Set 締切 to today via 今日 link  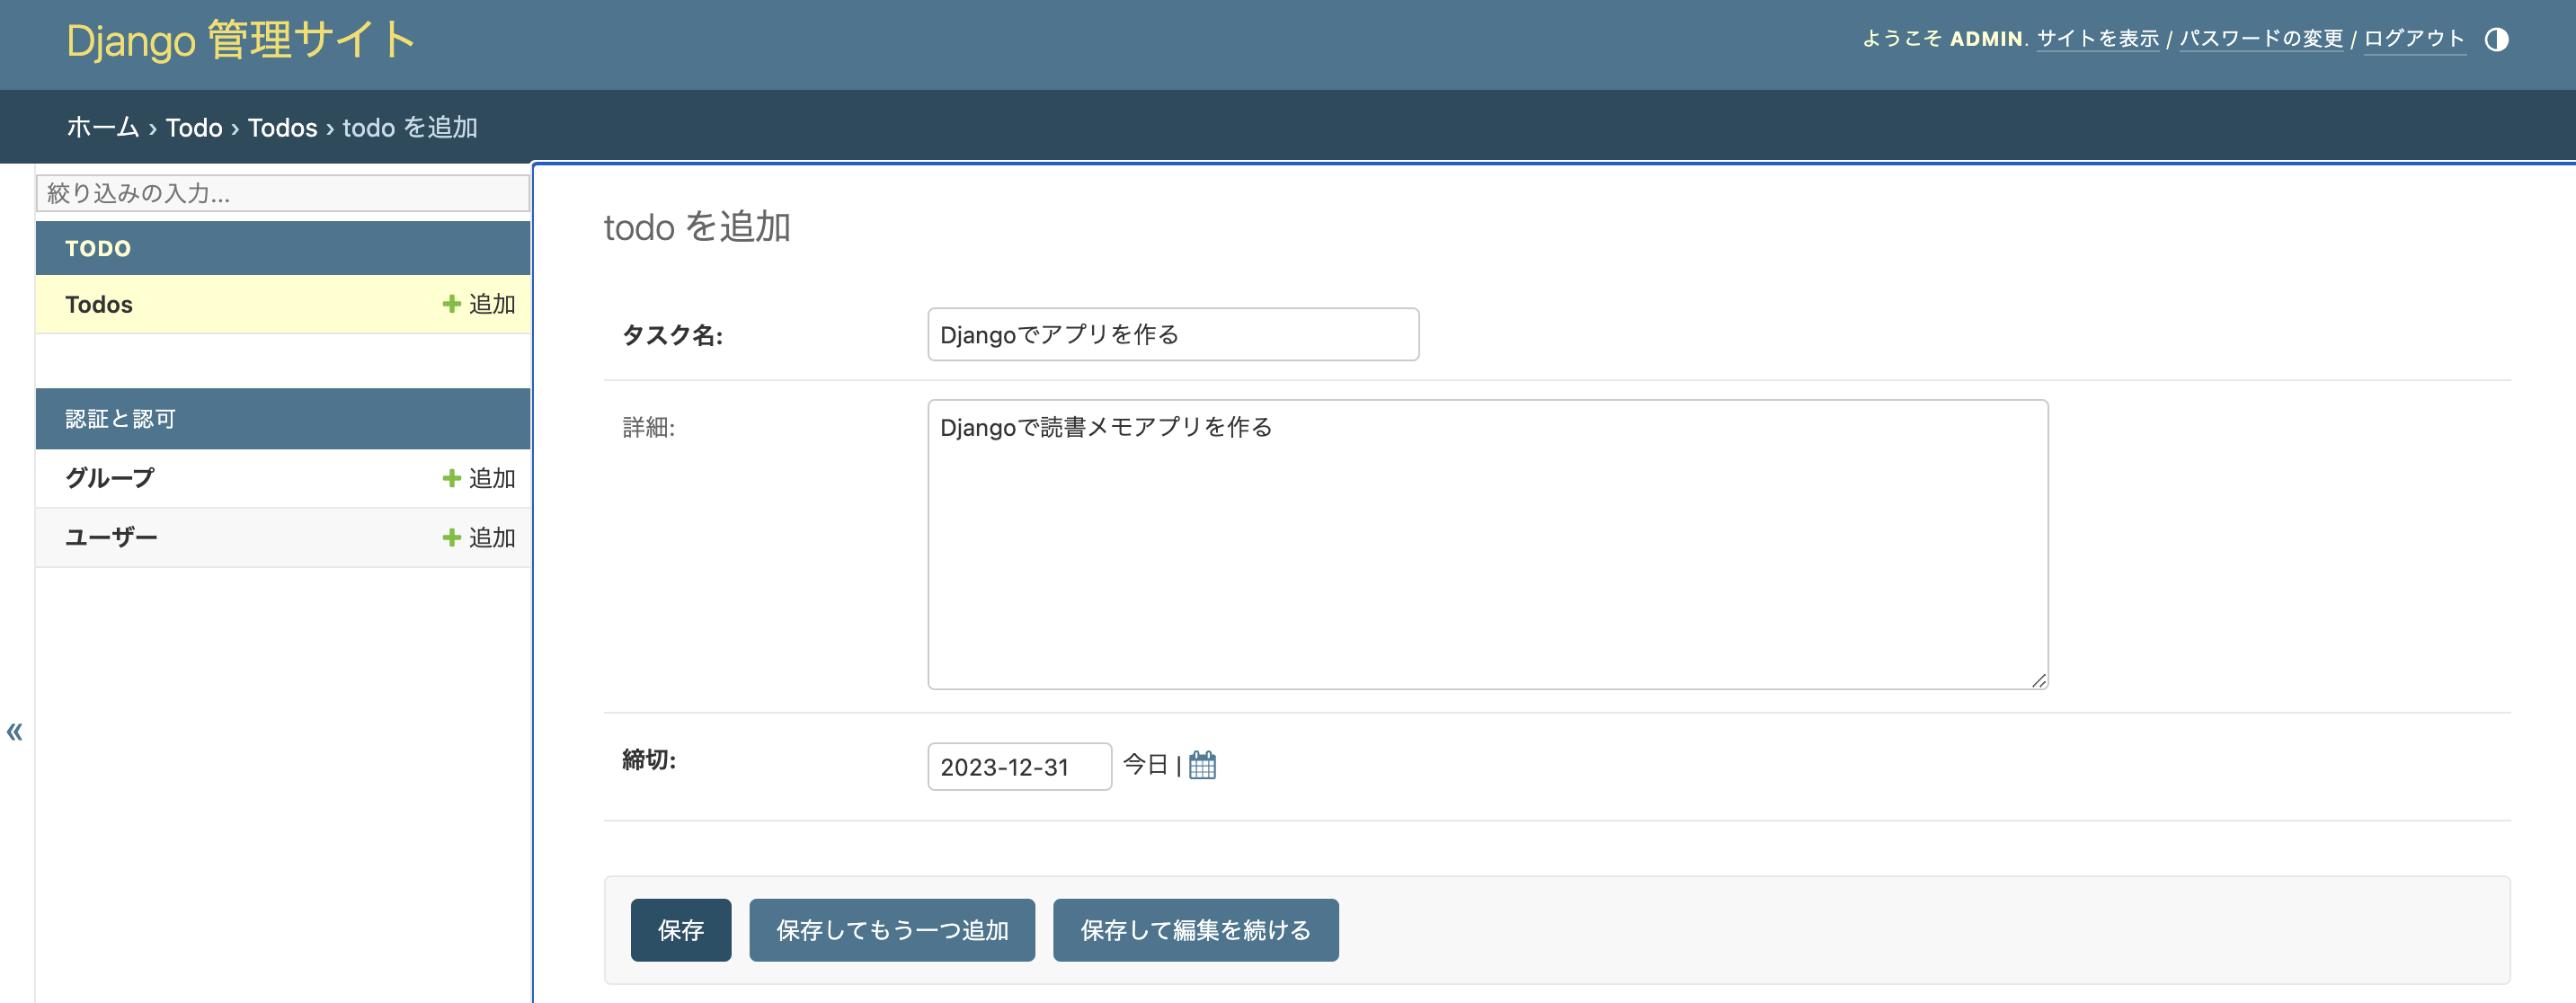1146,765
